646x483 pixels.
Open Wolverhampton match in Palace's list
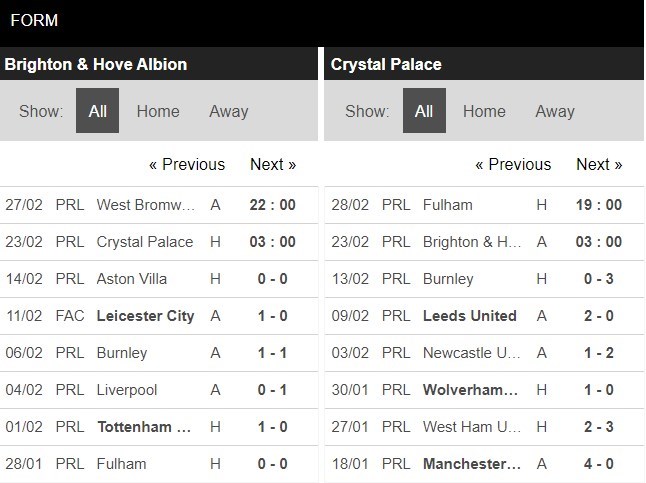pos(472,390)
